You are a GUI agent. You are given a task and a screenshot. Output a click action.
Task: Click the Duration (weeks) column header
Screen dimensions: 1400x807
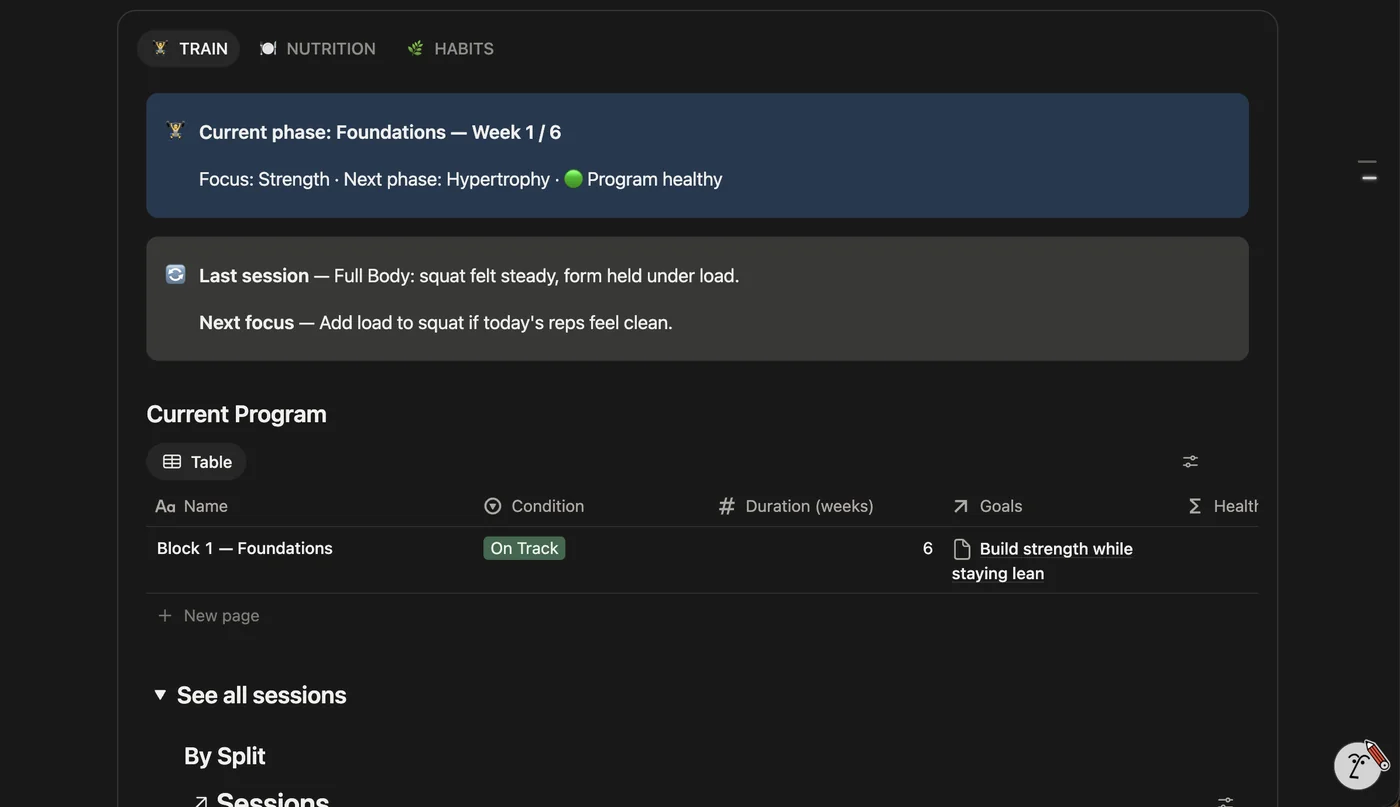(796, 506)
